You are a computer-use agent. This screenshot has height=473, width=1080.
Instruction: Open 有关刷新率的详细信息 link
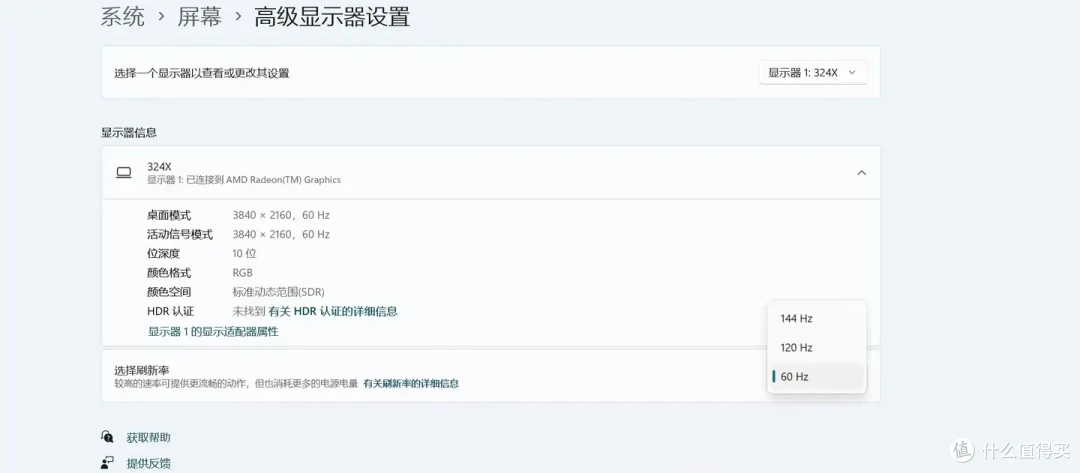(x=411, y=383)
